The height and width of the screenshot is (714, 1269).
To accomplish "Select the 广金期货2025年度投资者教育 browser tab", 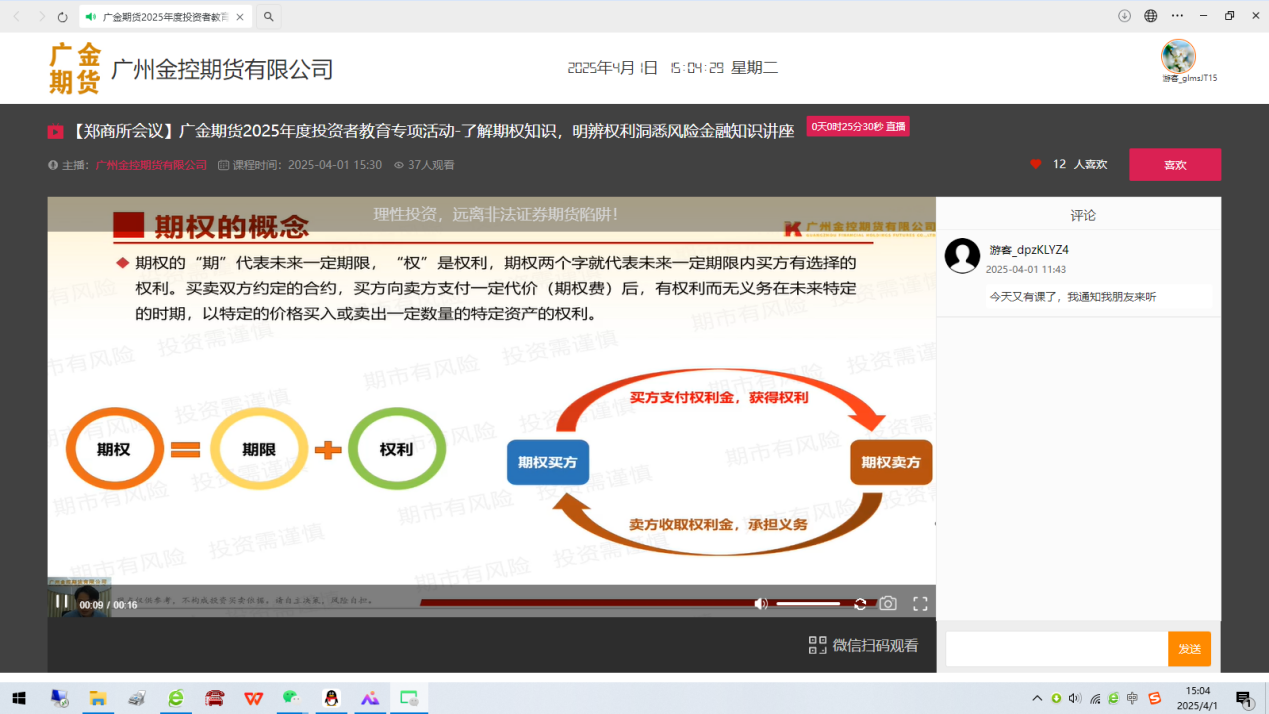I will (x=159, y=17).
